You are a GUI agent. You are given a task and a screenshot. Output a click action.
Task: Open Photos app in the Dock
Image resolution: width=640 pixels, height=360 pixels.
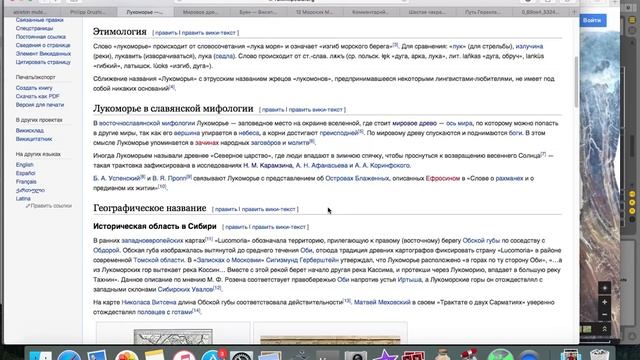tap(126, 355)
